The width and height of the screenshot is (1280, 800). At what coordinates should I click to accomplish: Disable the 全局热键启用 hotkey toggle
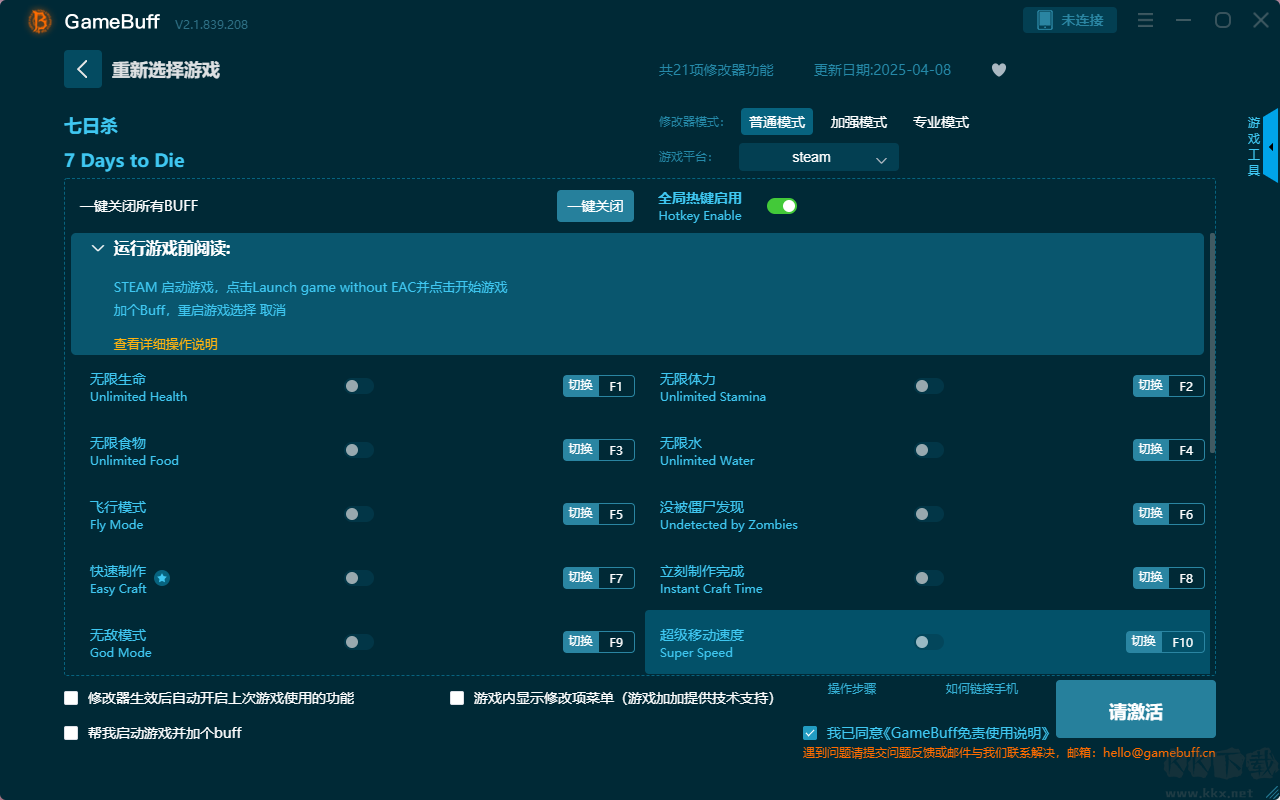pyautogui.click(x=781, y=206)
